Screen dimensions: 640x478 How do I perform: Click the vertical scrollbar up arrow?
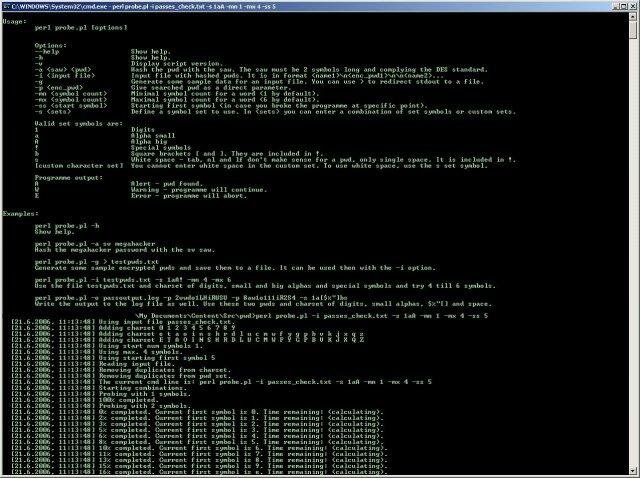[633, 16]
